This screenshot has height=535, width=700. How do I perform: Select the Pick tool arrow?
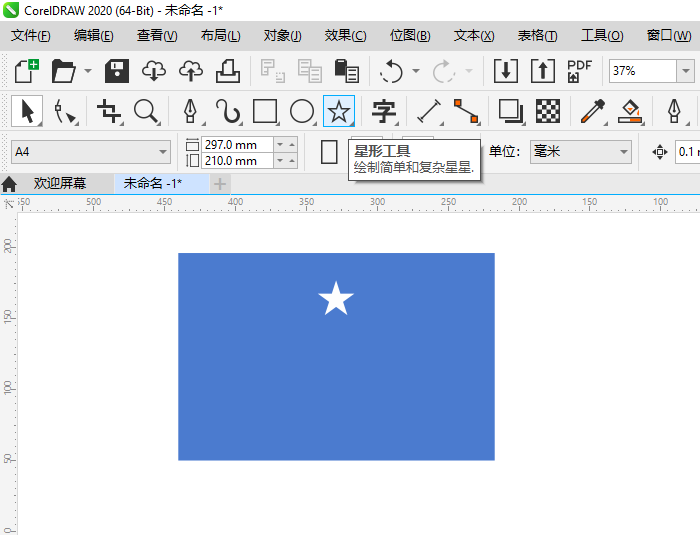pyautogui.click(x=26, y=110)
